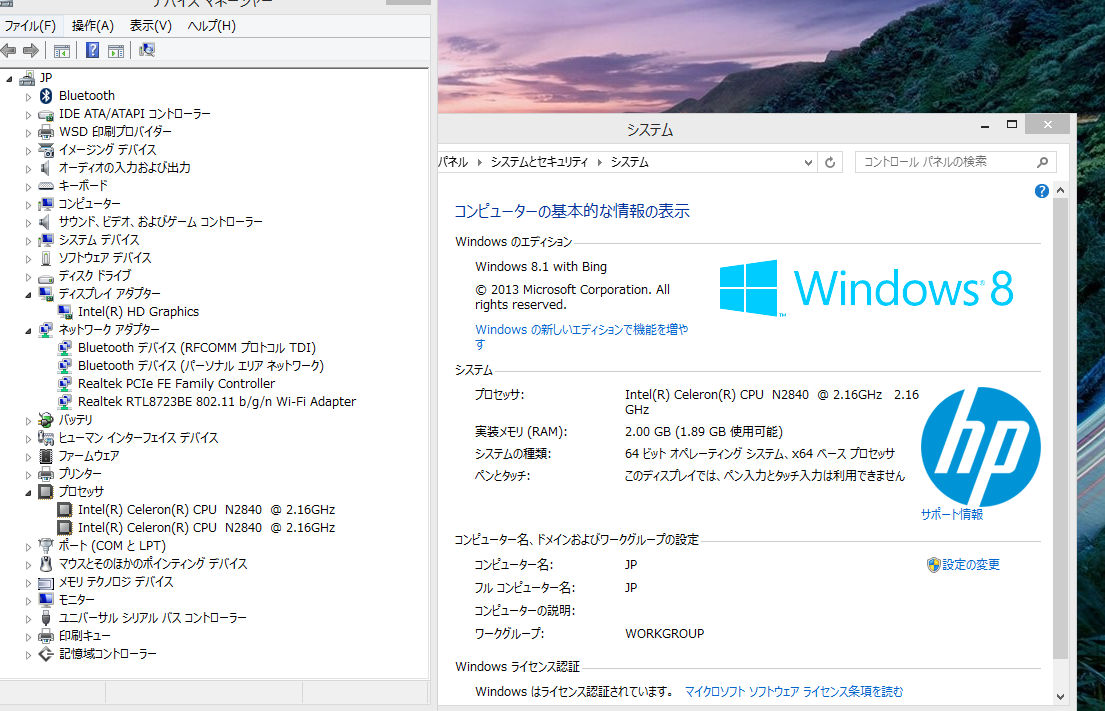Open the サポート情報 link

951,514
